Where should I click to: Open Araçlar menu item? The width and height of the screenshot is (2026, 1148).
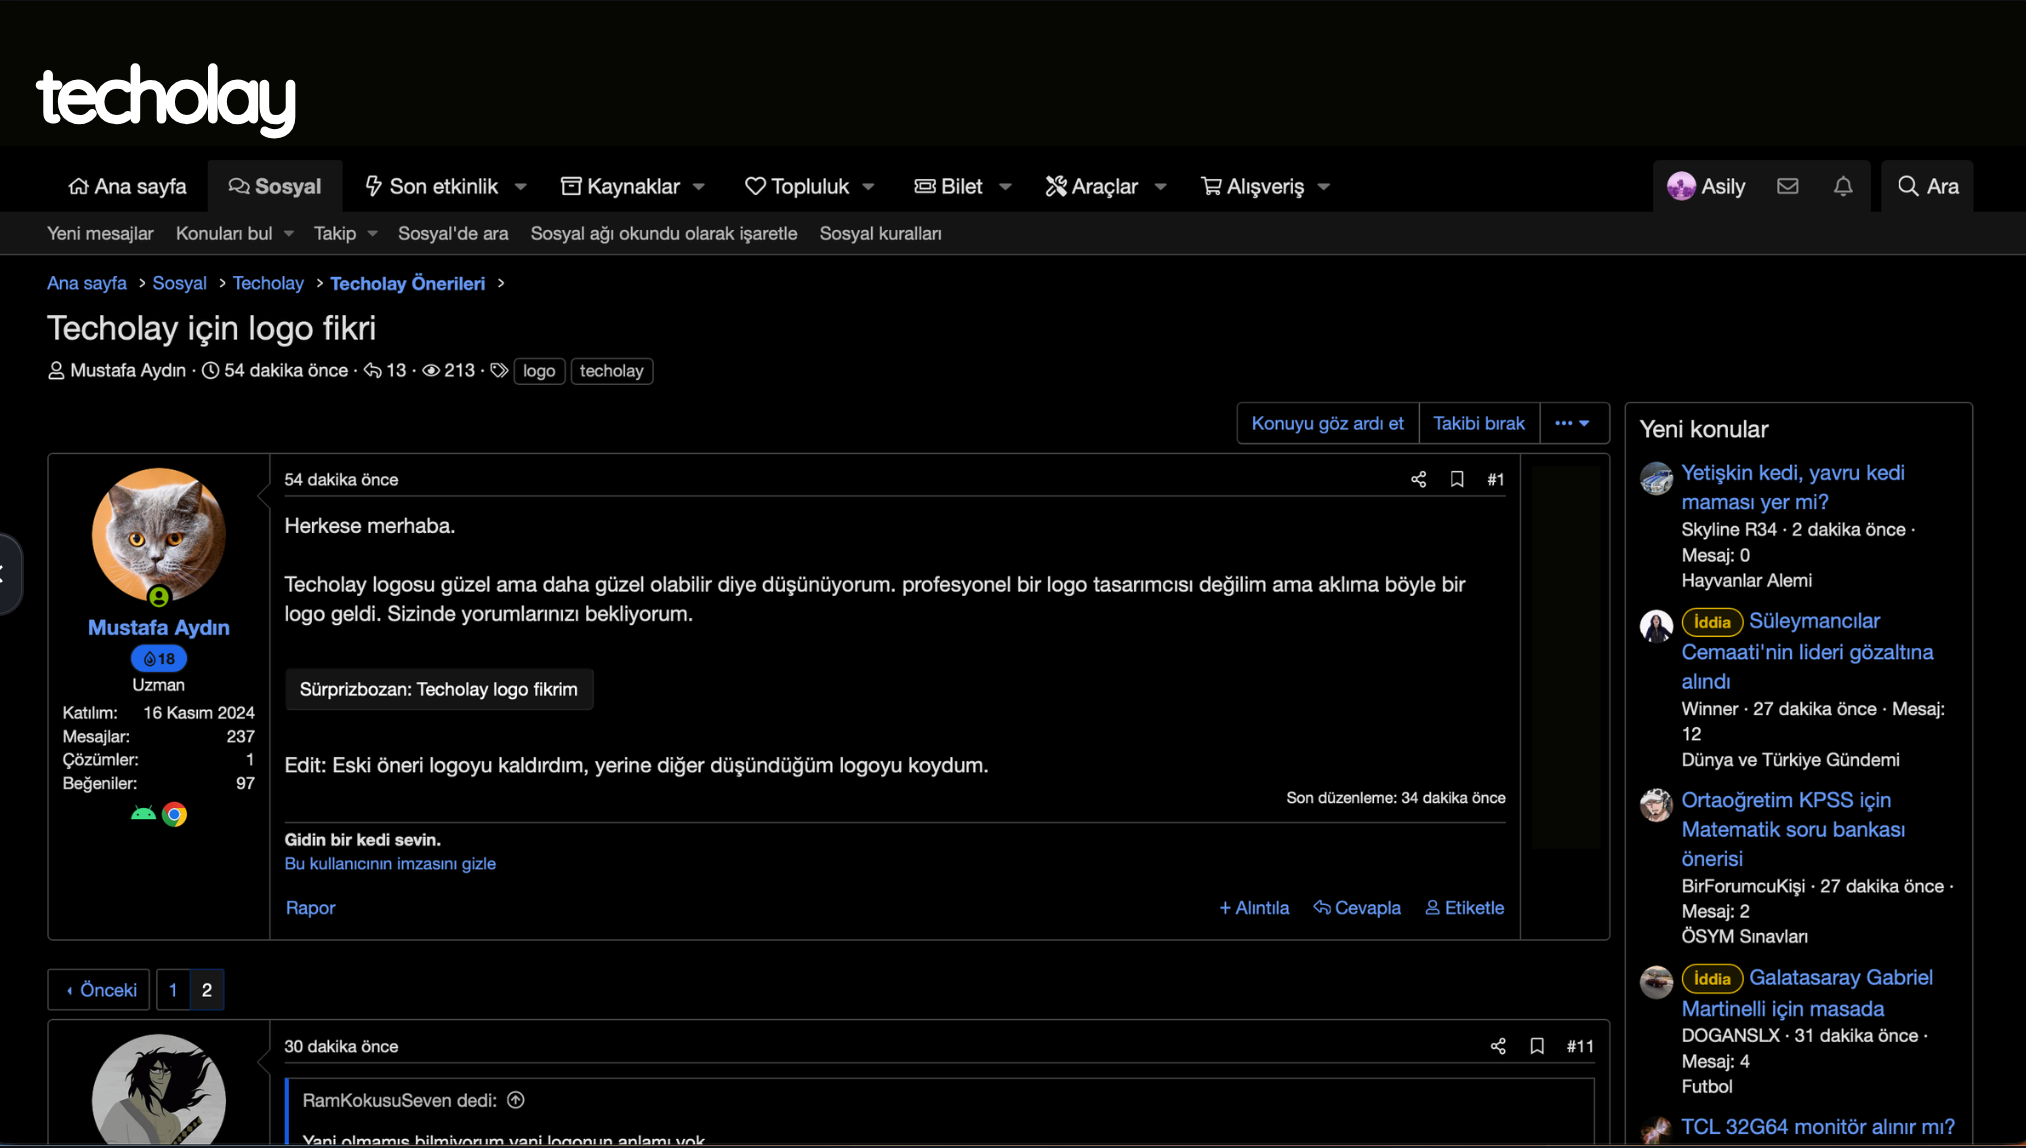tap(1091, 186)
